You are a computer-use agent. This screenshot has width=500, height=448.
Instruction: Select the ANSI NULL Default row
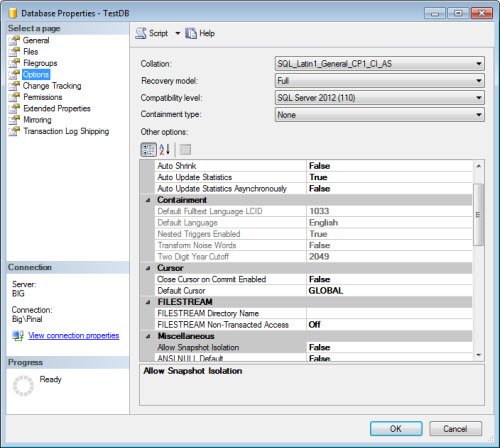pyautogui.click(x=313, y=358)
